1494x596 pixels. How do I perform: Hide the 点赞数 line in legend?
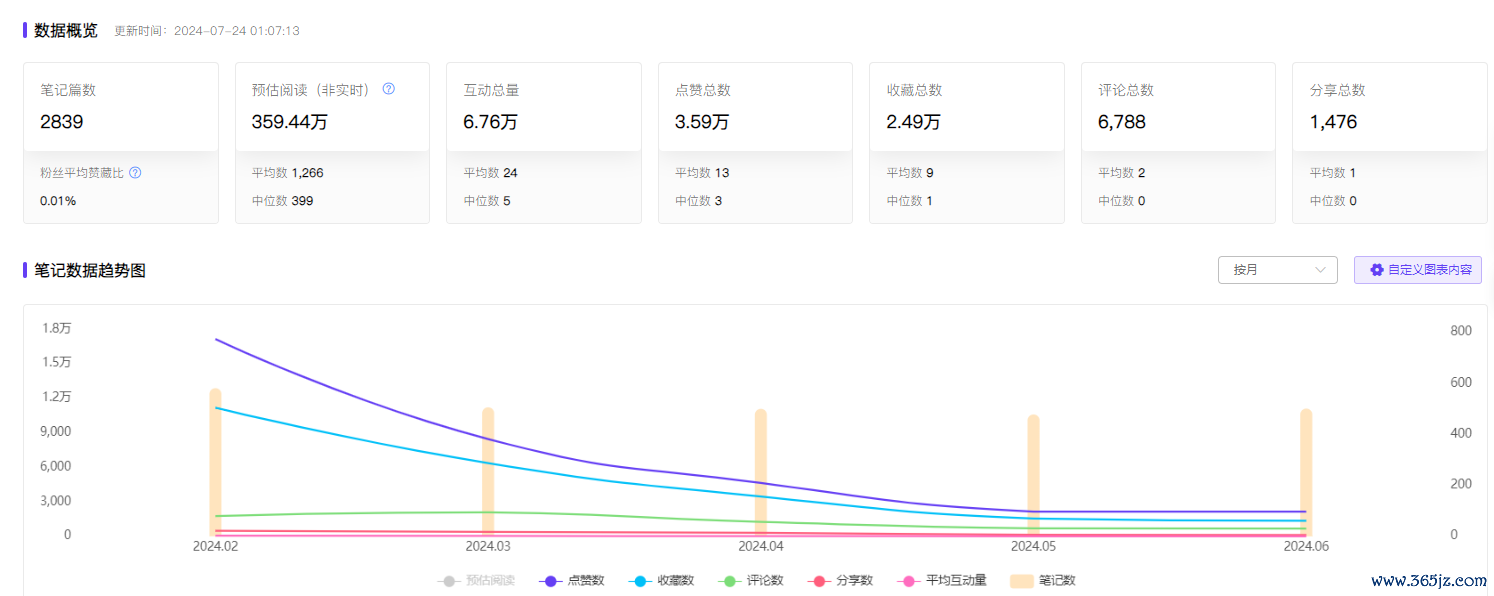click(x=571, y=581)
